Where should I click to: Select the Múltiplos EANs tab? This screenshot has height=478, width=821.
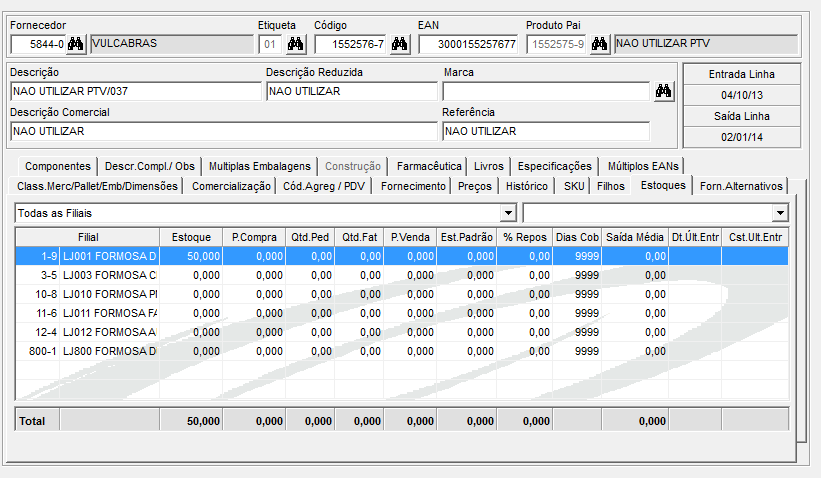pyautogui.click(x=644, y=166)
